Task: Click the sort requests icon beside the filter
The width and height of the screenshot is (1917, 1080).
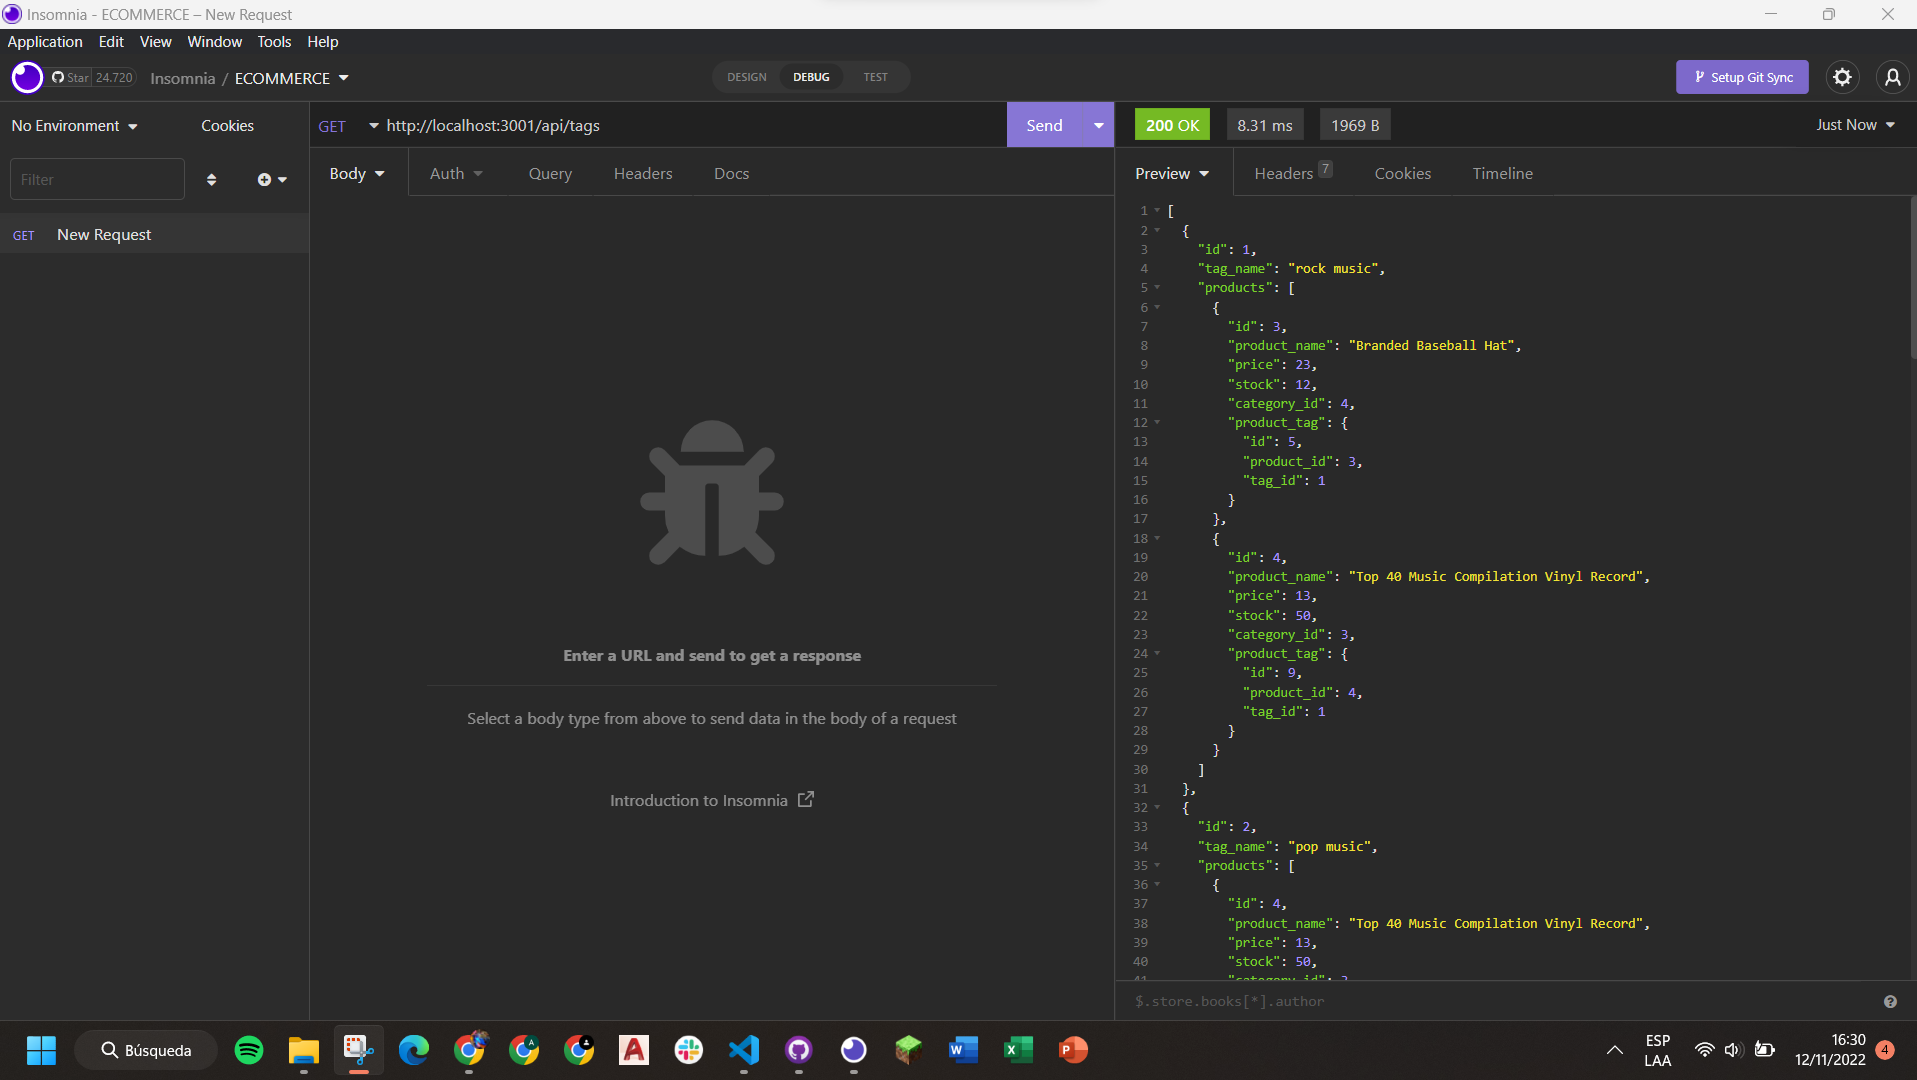Action: pyautogui.click(x=211, y=179)
